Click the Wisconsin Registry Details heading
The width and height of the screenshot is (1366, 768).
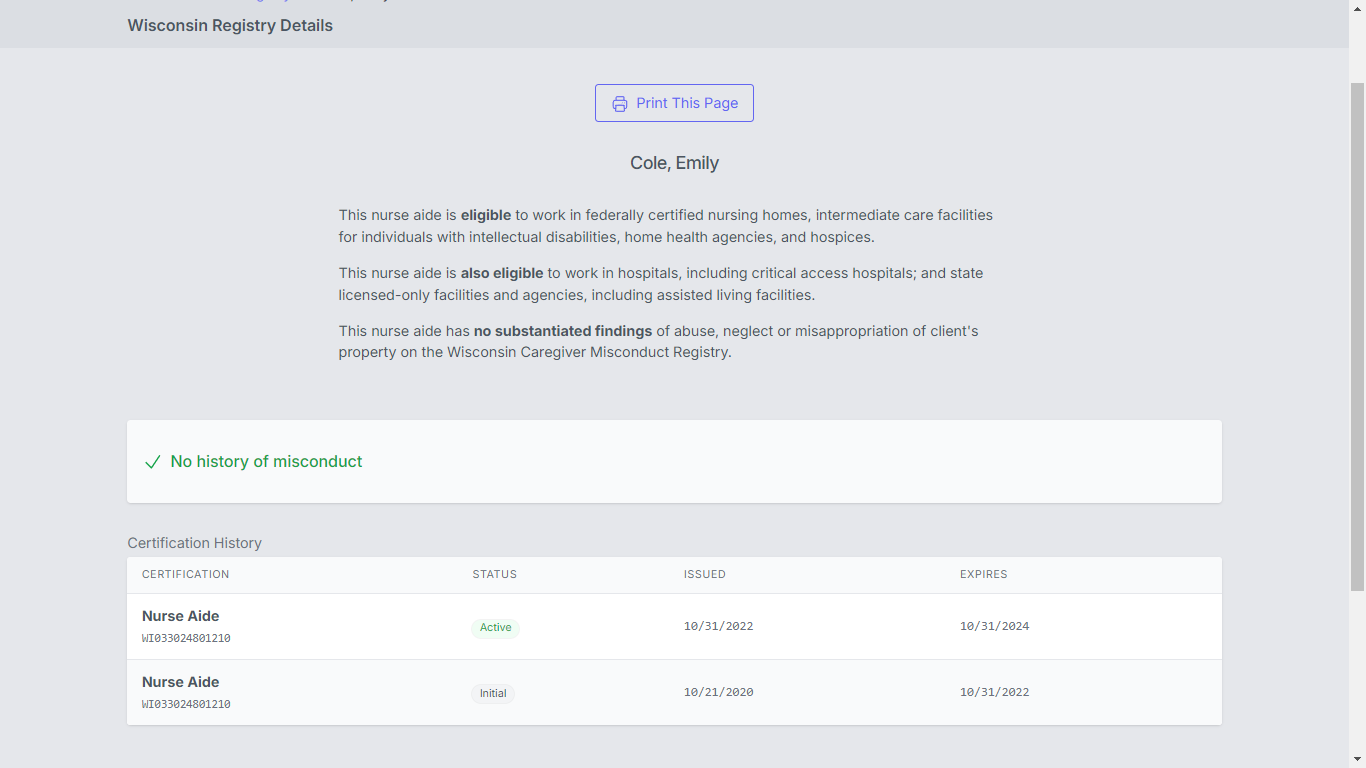pos(230,26)
